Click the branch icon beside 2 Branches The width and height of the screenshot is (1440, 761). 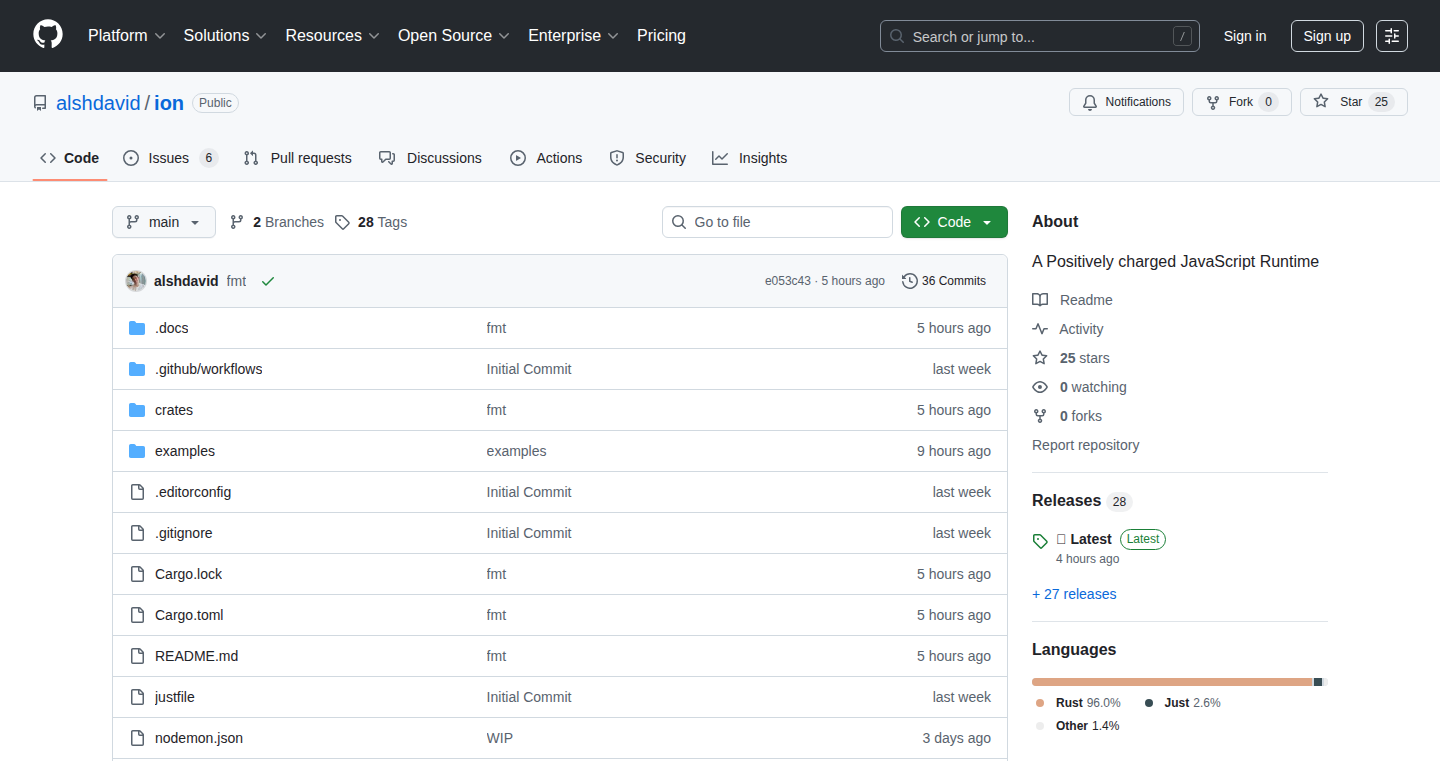click(237, 222)
